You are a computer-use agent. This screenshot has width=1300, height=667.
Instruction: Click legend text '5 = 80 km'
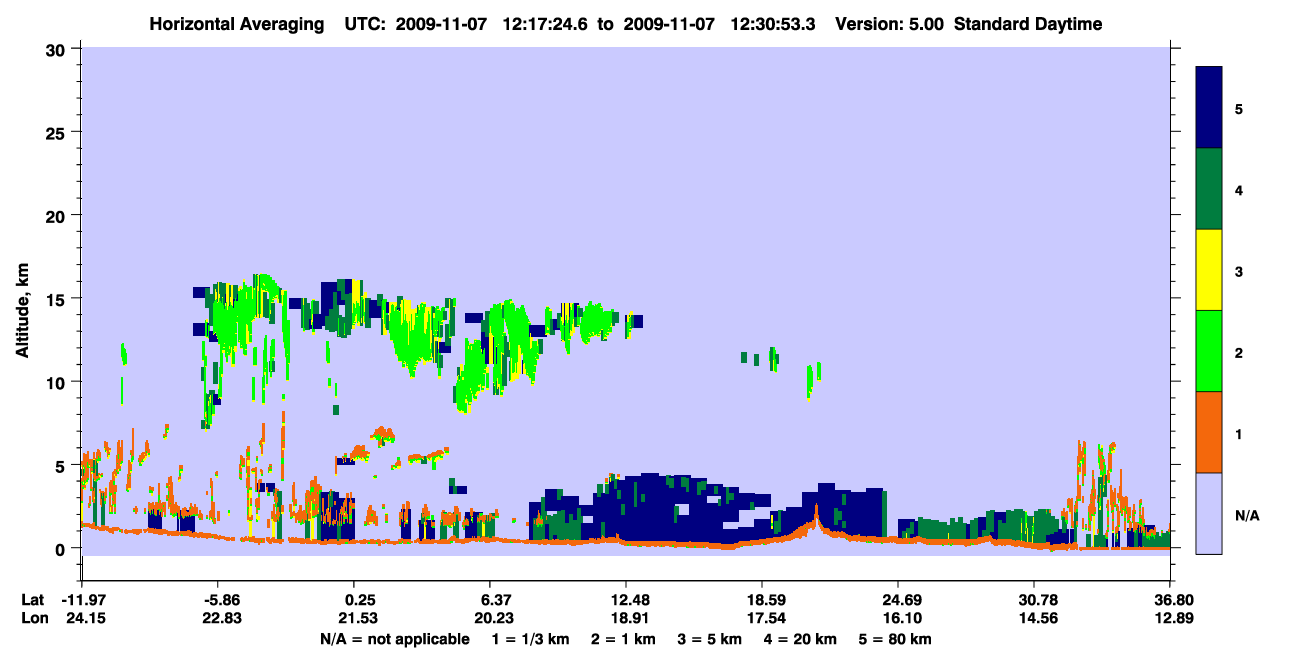click(896, 639)
